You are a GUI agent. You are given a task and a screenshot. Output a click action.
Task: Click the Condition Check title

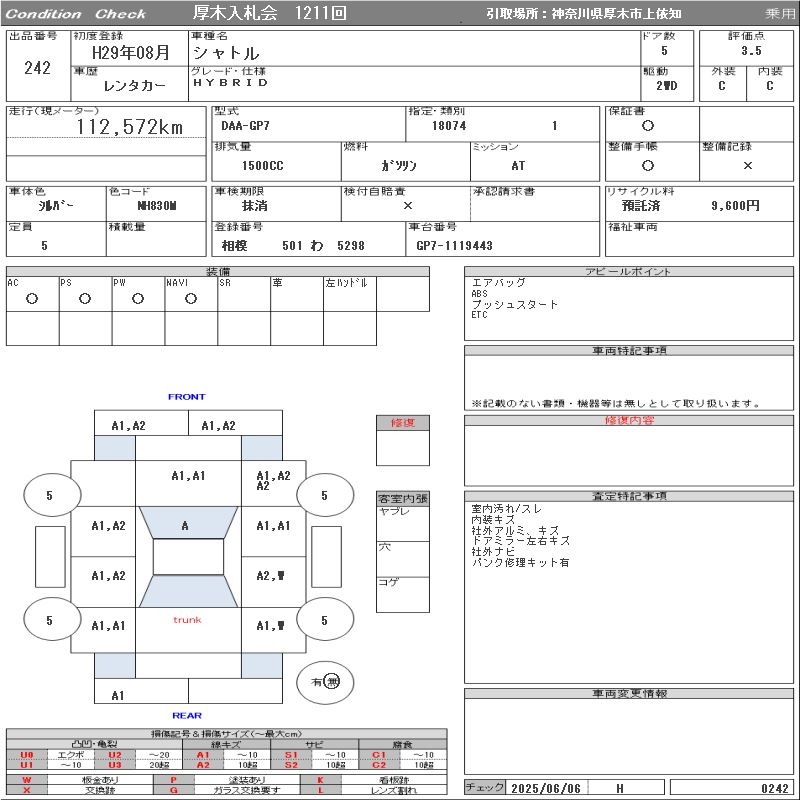(76, 14)
